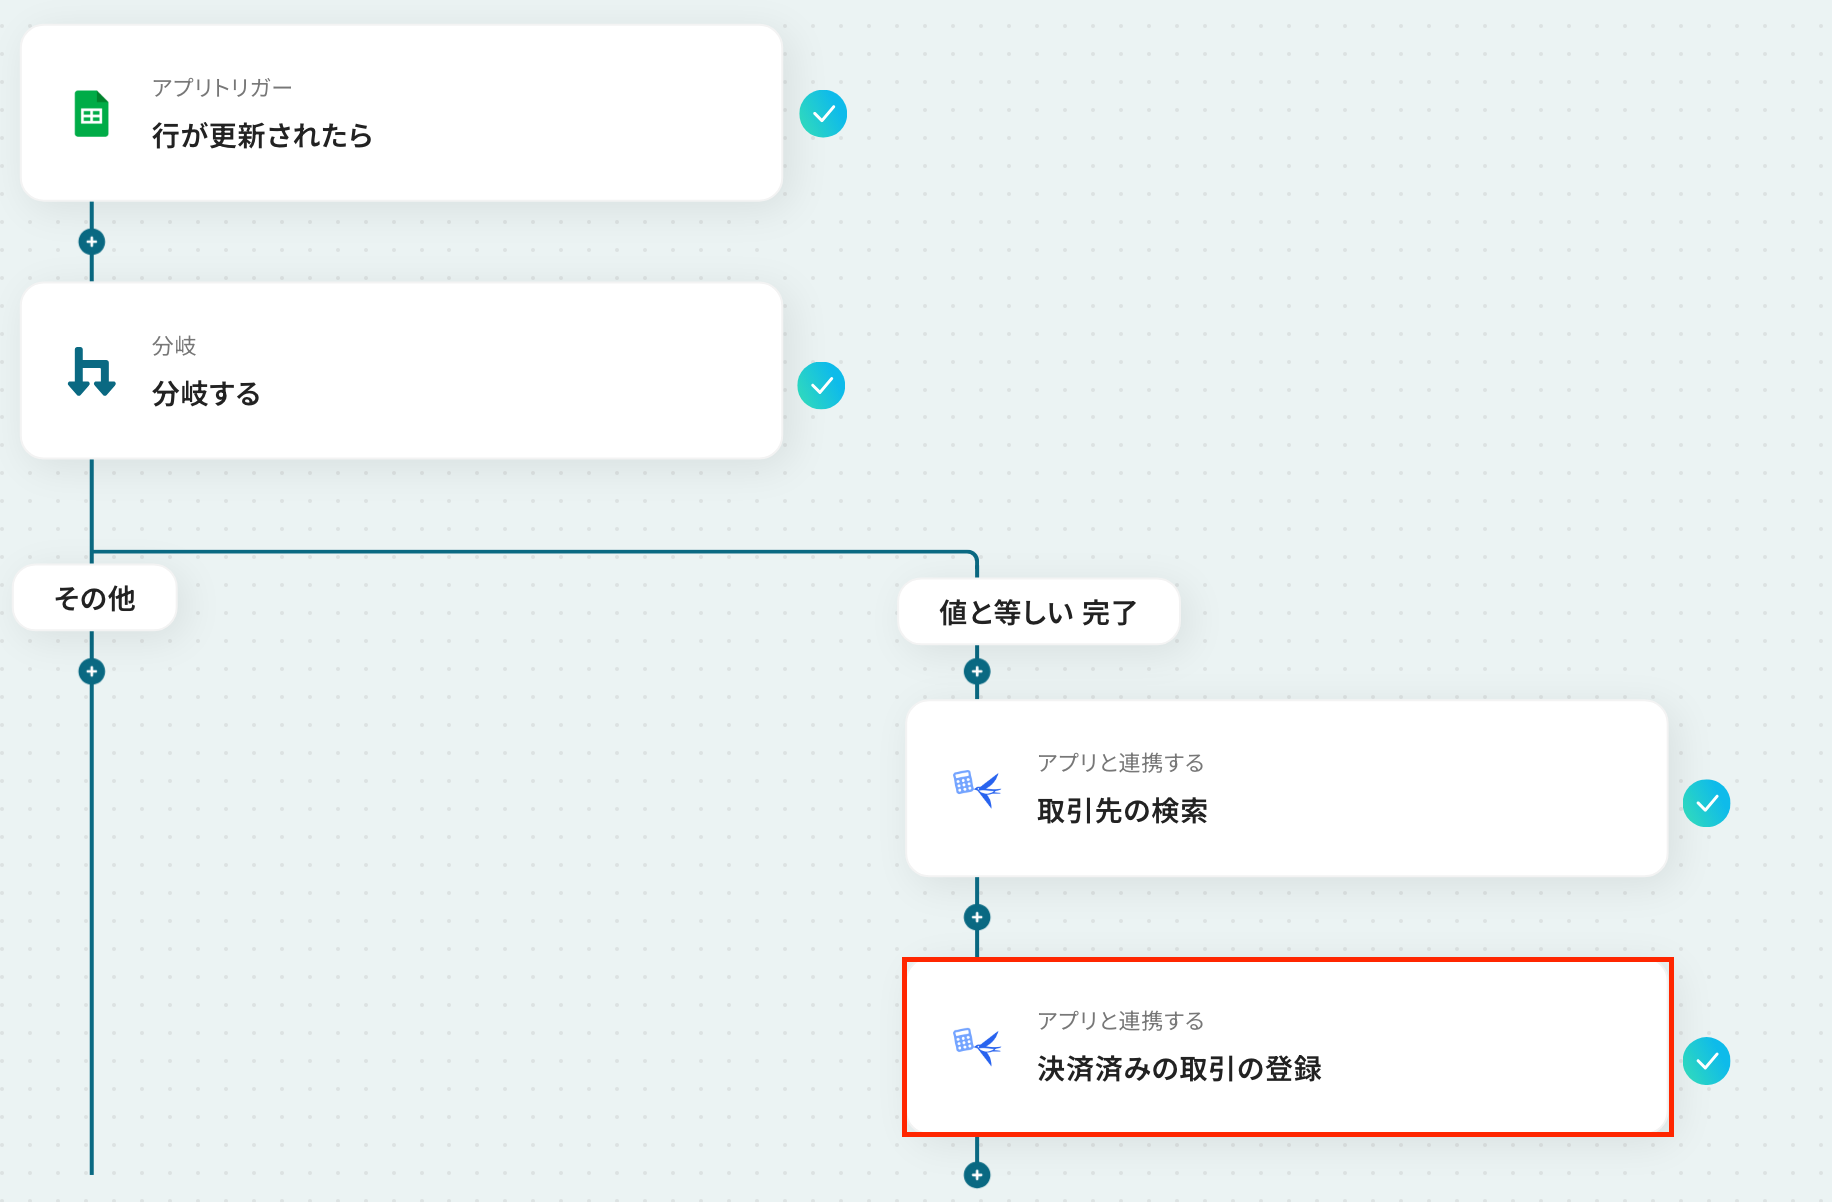Select the その他 branch label
Viewport: 1832px width, 1202px height.
coord(95,599)
